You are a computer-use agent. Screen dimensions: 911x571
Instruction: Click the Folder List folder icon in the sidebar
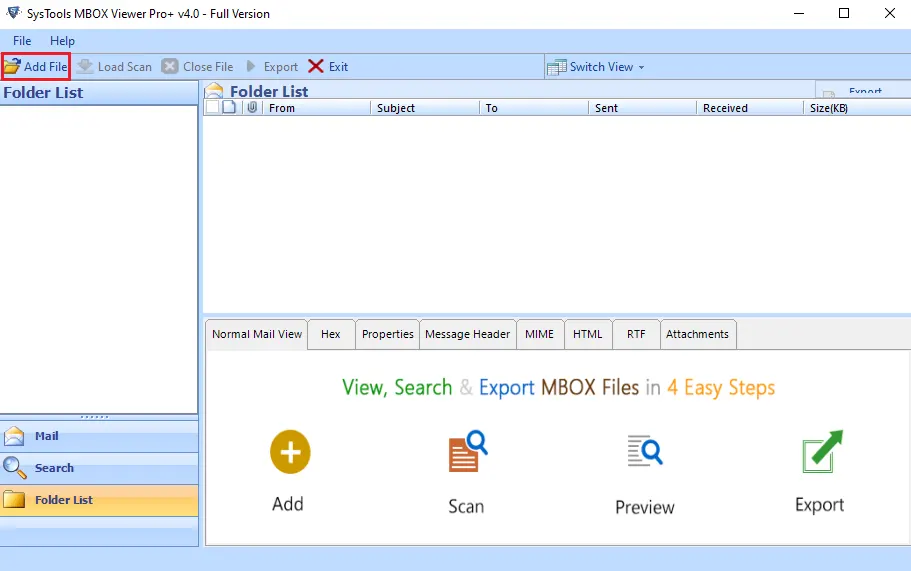(x=14, y=500)
